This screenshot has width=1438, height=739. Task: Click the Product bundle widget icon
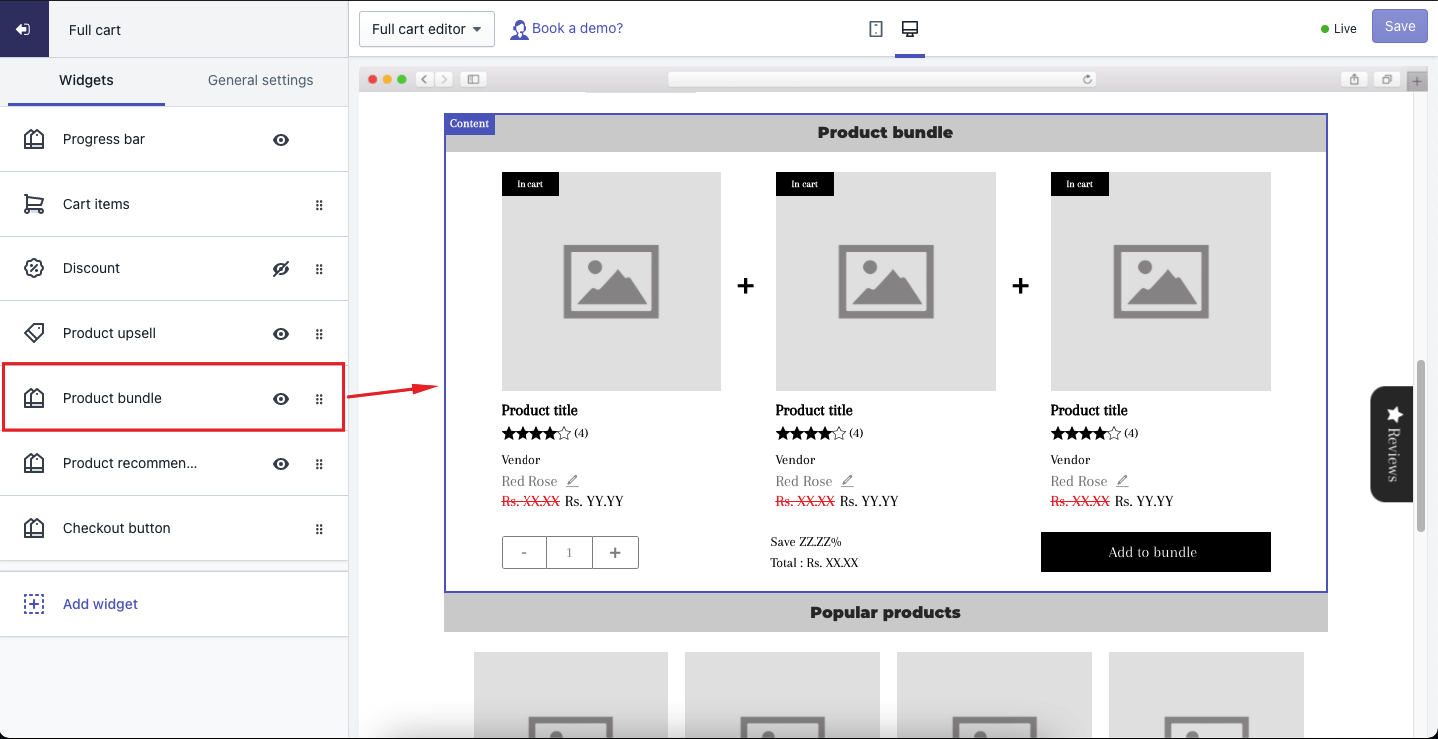[34, 398]
